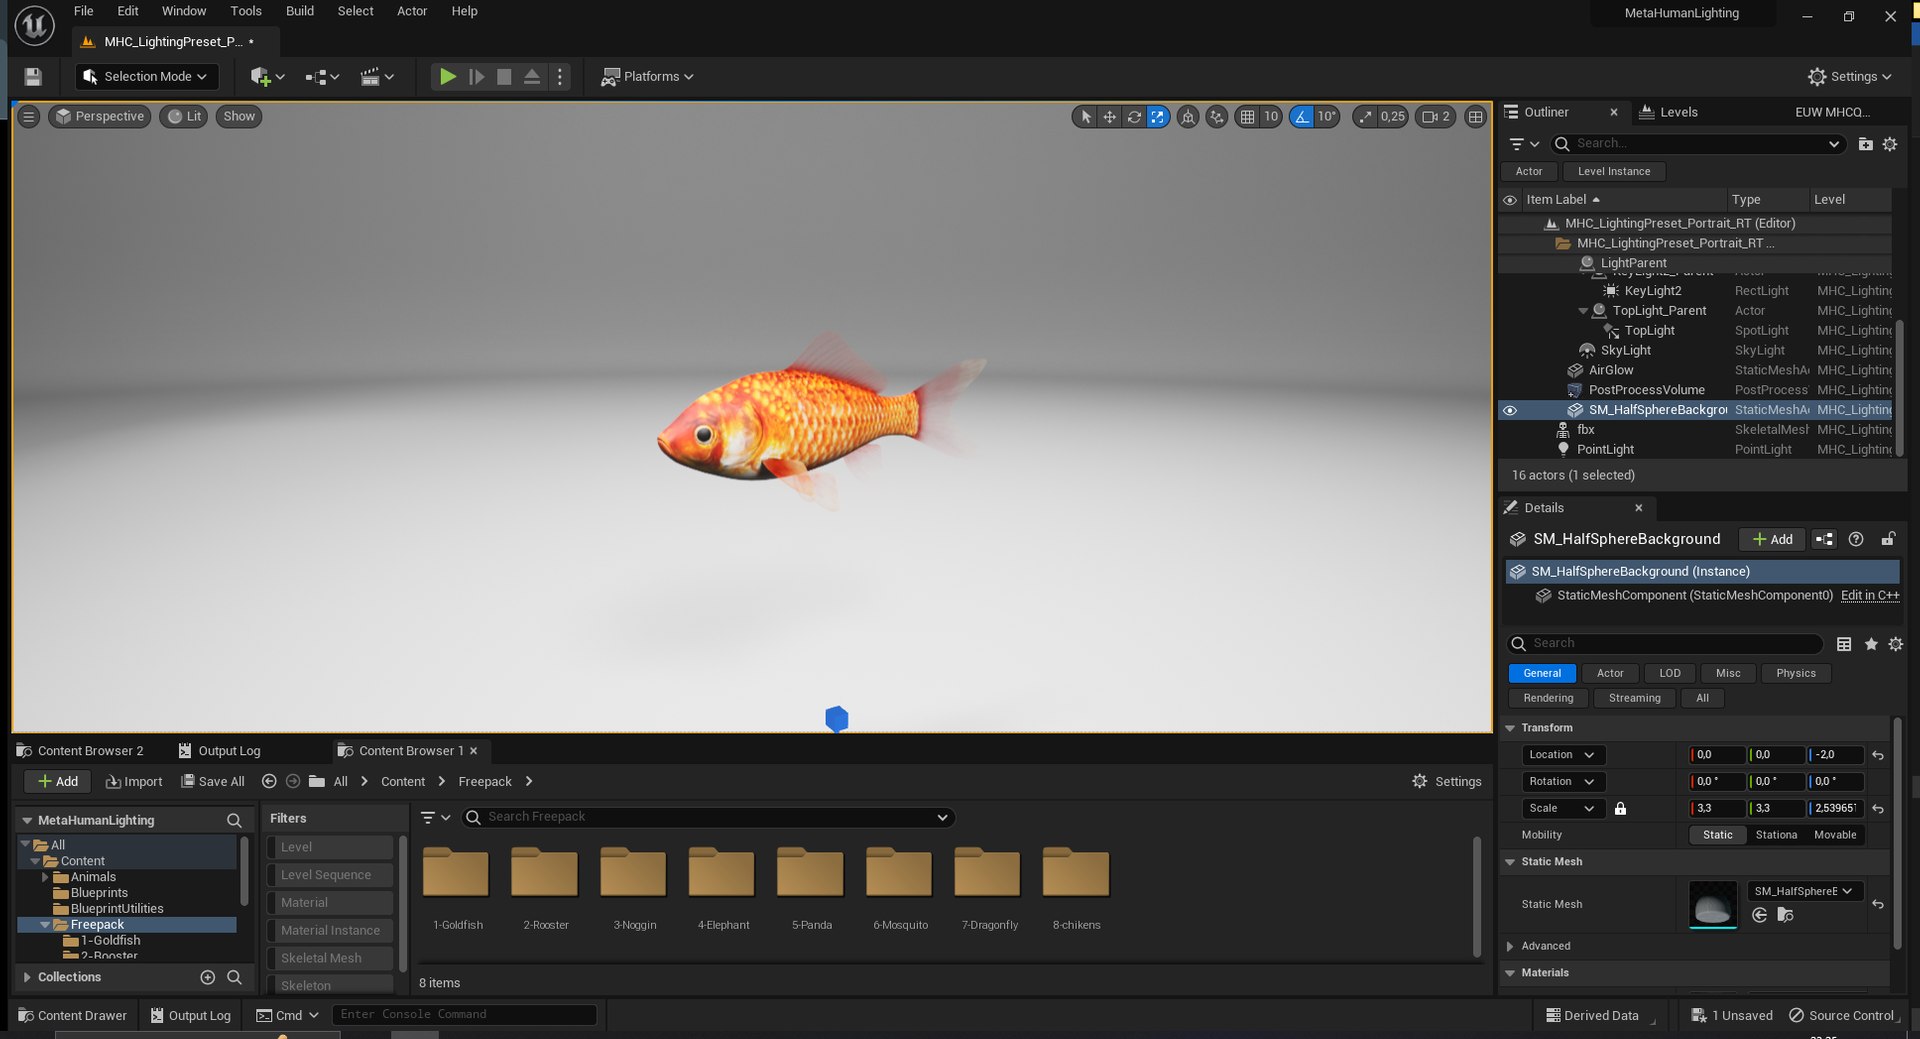1920x1039 pixels.
Task: Open the Selection Mode dropdown
Action: pyautogui.click(x=145, y=77)
